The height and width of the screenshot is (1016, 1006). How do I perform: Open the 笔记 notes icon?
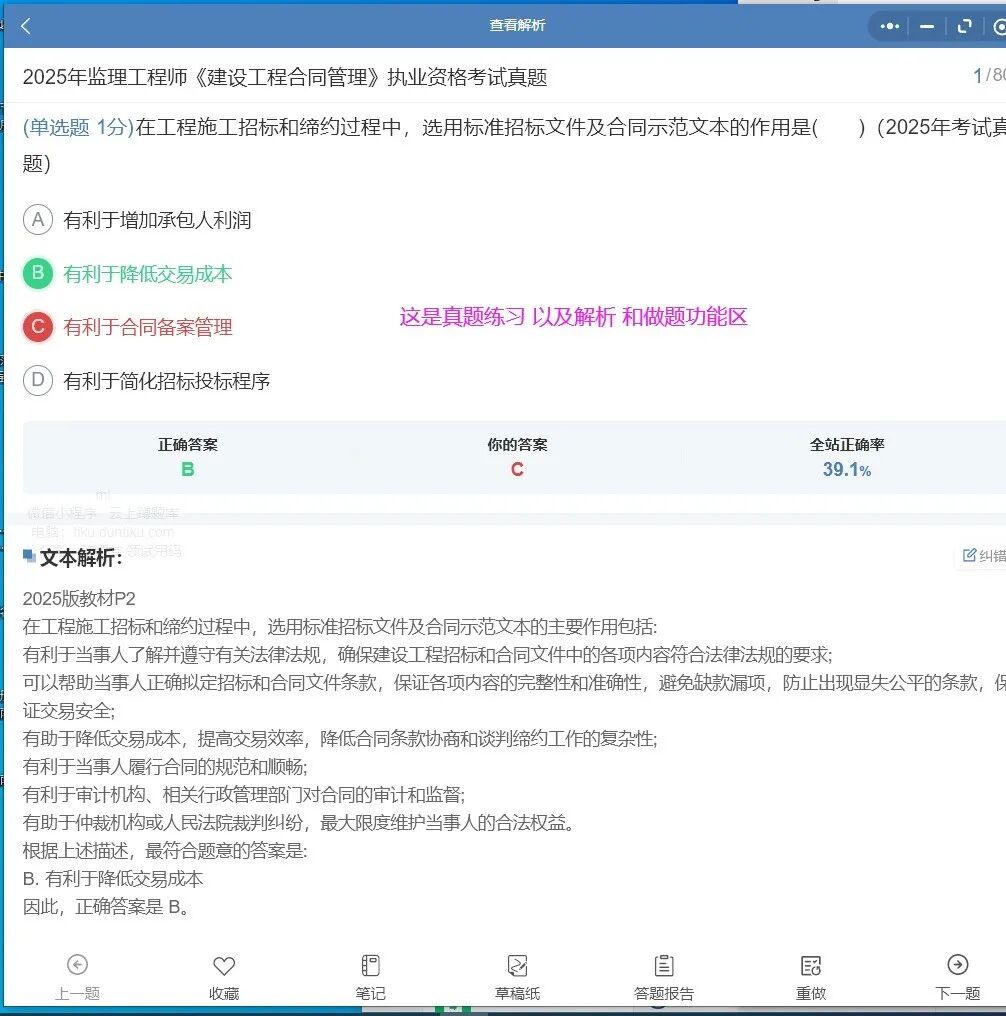(x=369, y=966)
